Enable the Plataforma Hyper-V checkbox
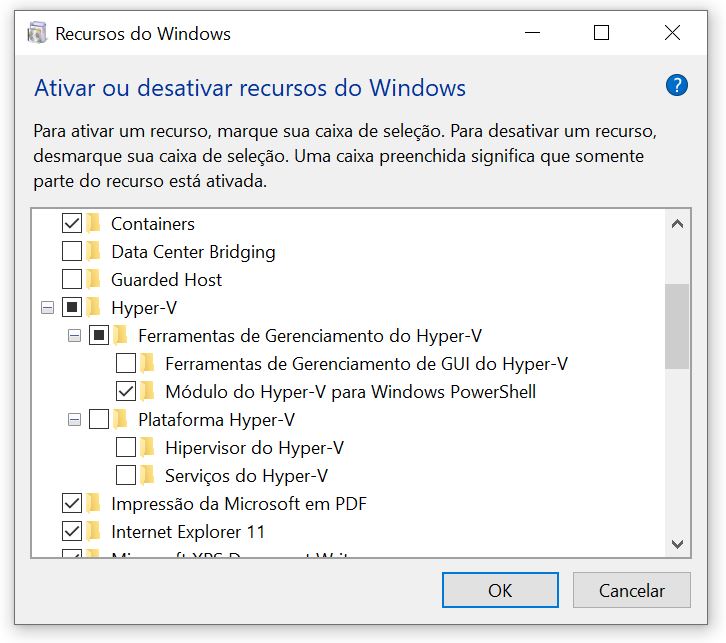726x643 pixels. 99,419
